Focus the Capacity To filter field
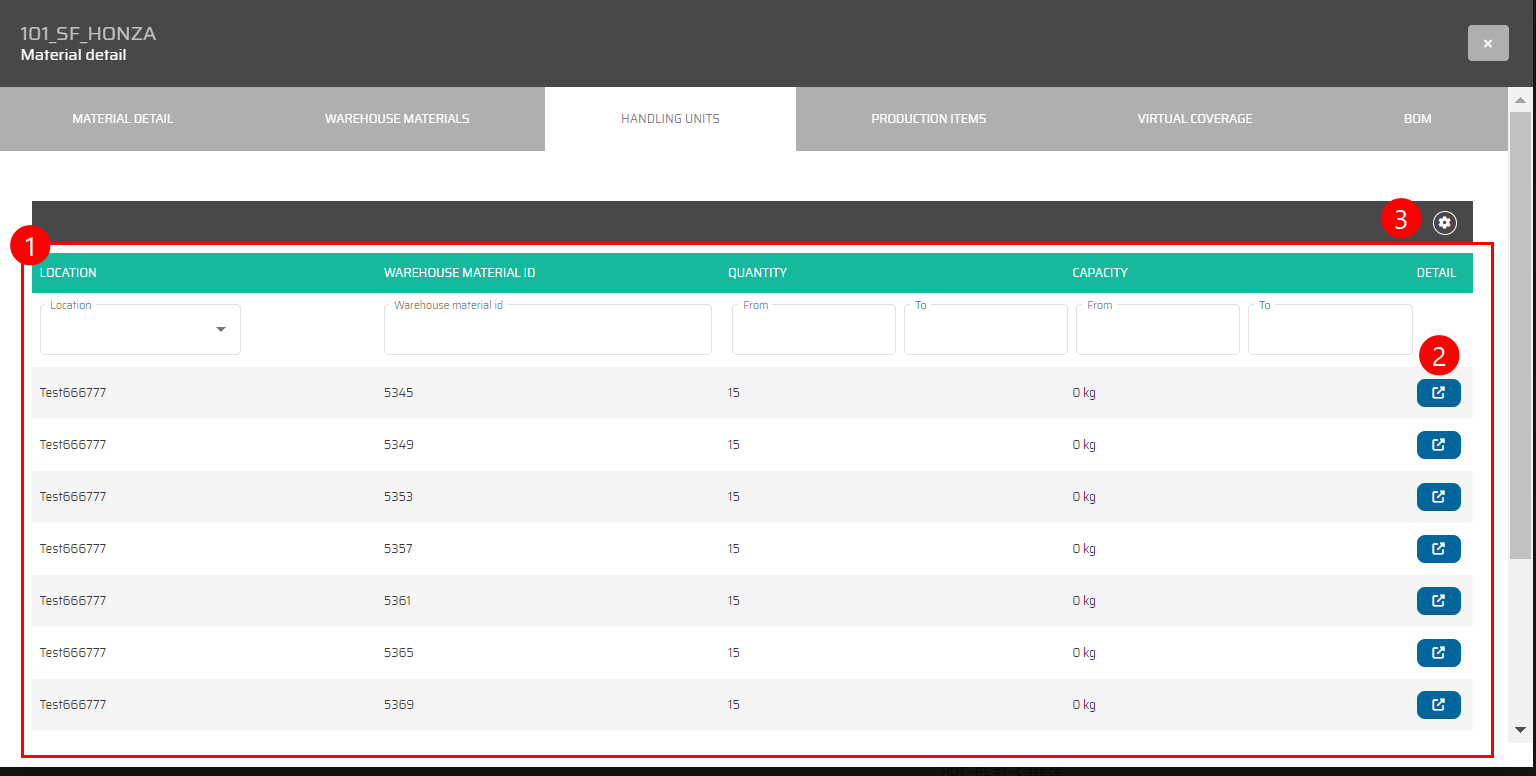This screenshot has width=1536, height=776. coord(1329,332)
